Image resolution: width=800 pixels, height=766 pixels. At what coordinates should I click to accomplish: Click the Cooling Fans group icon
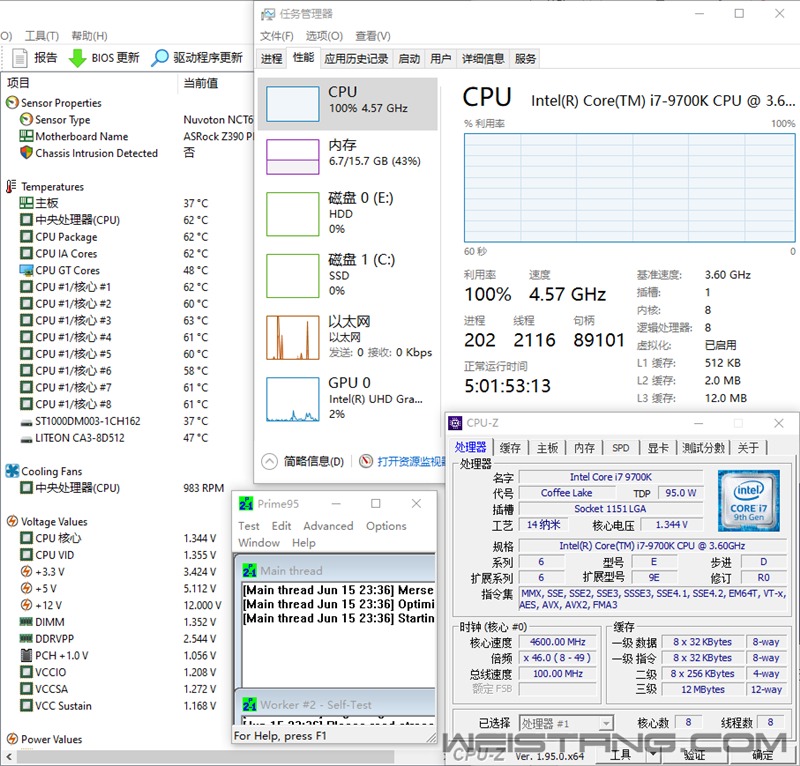12,471
